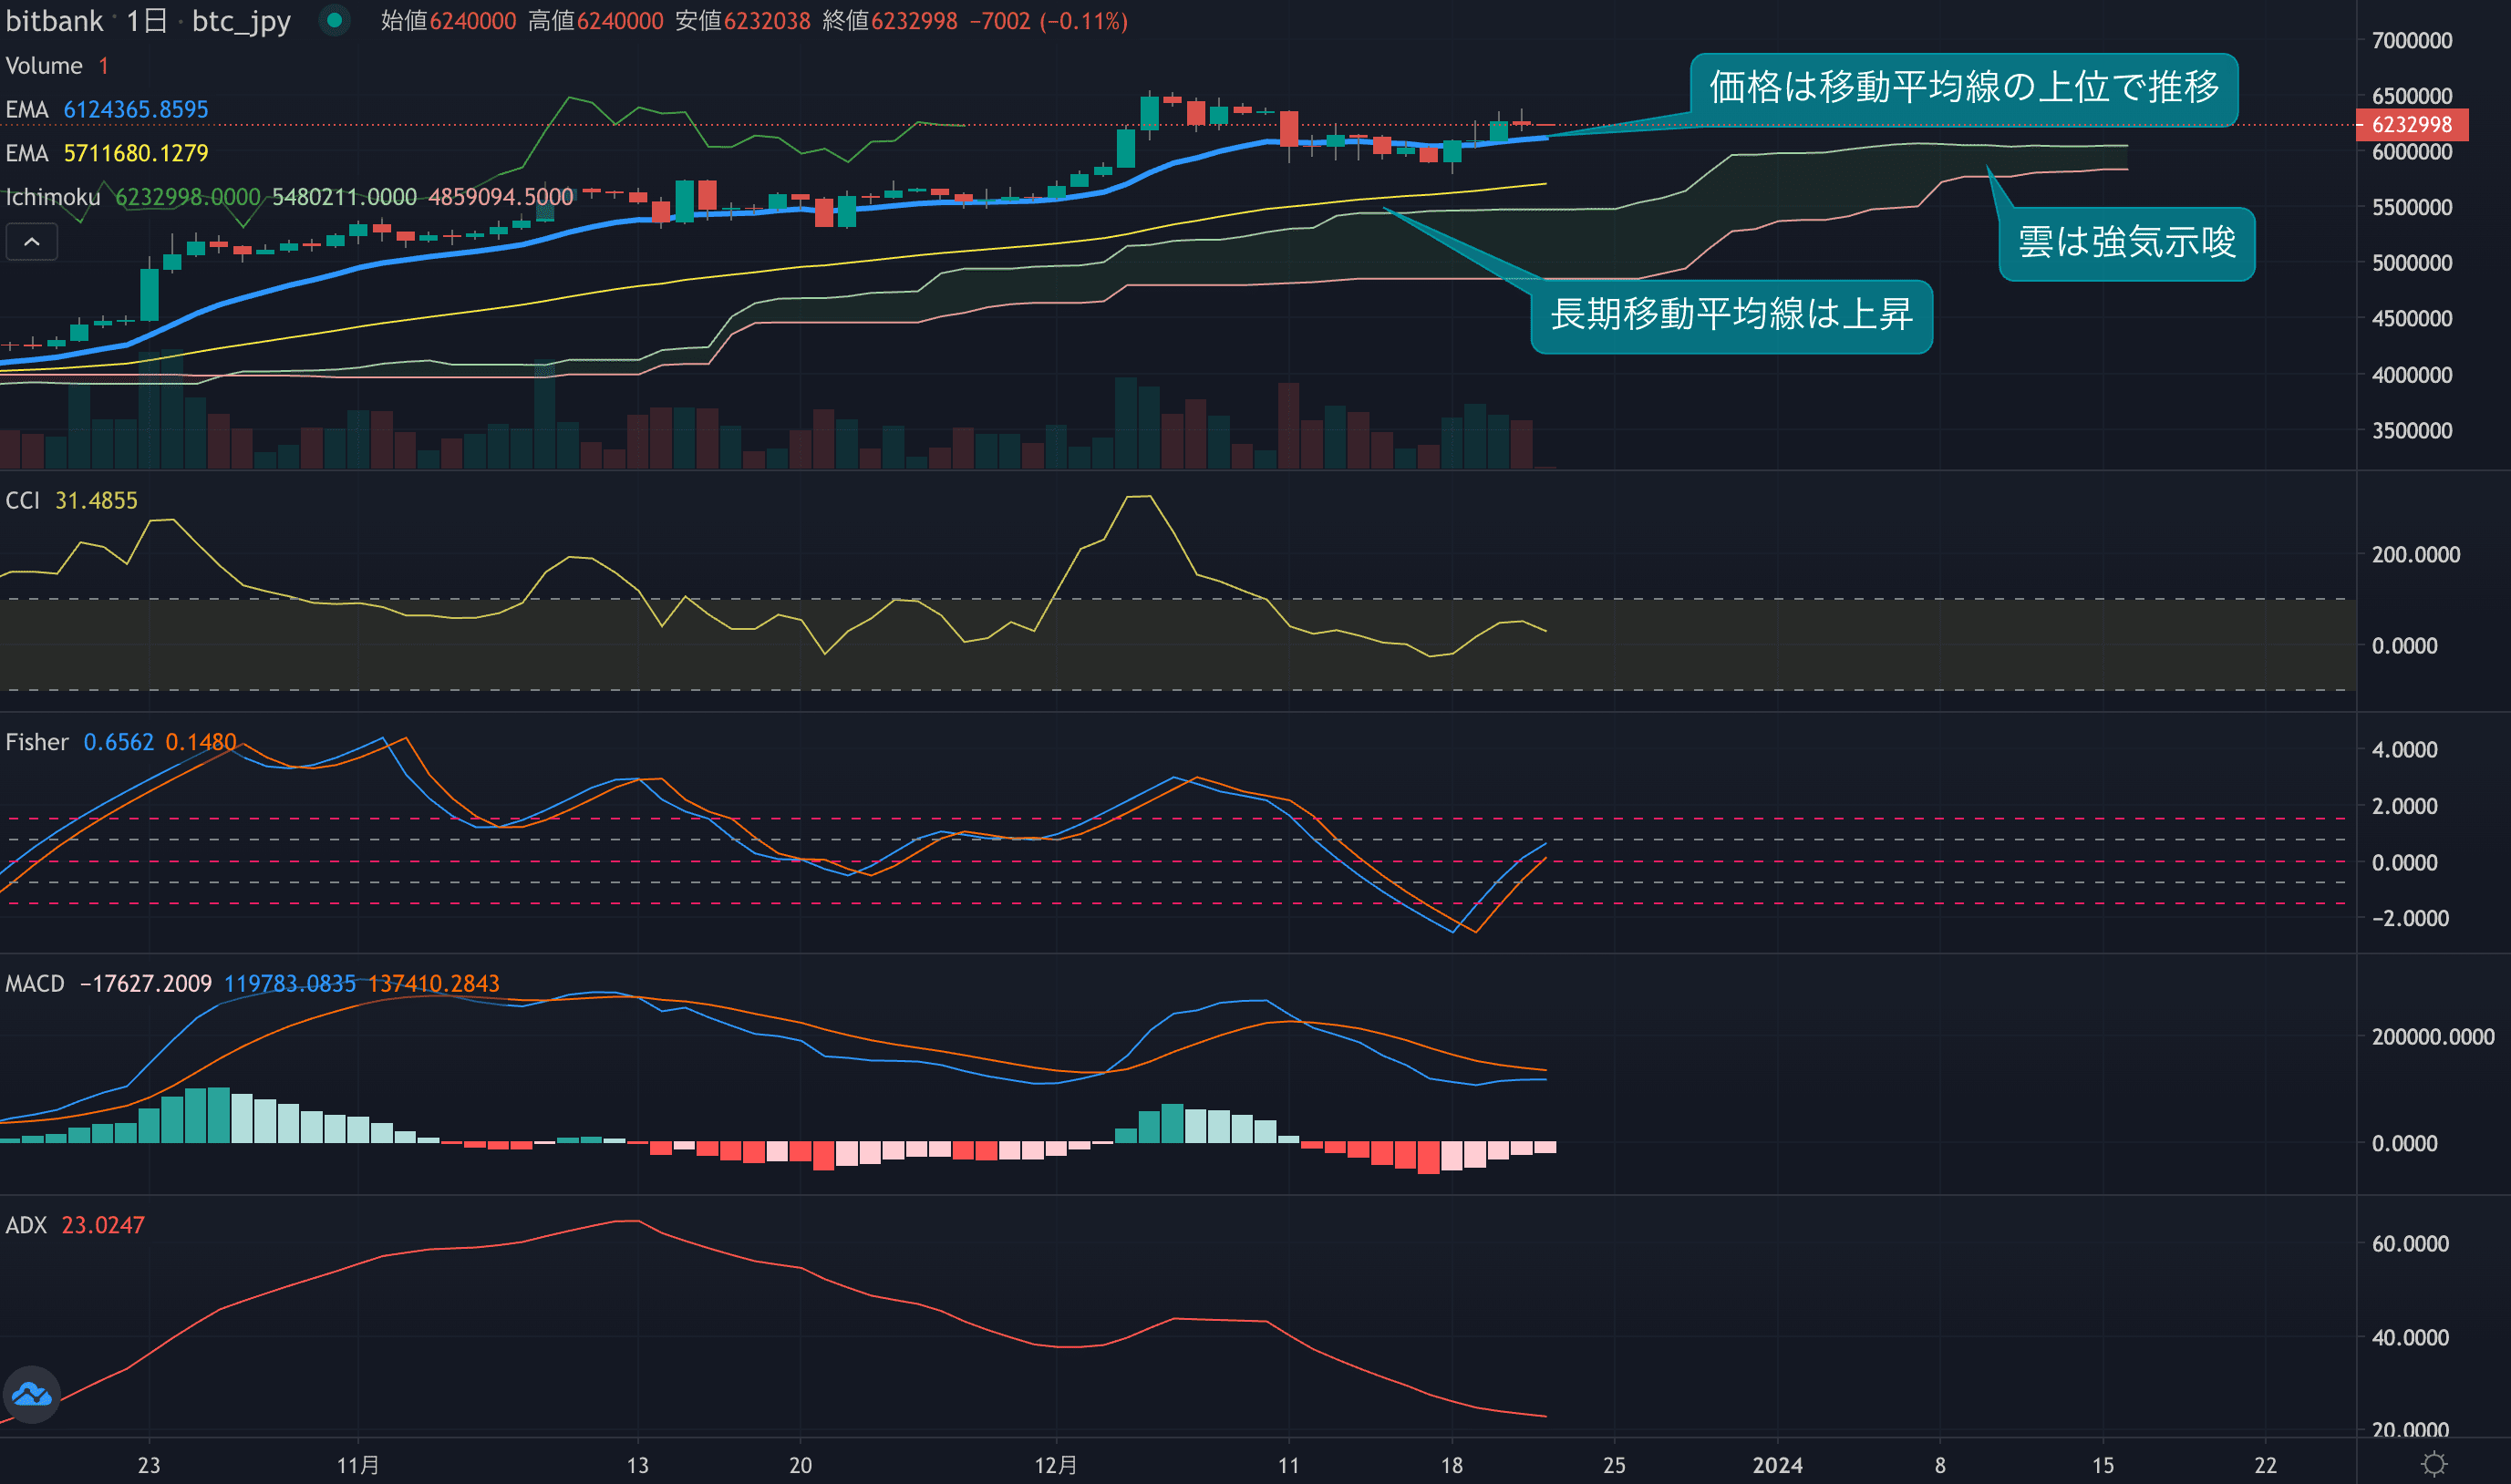Click the red current price label 6232998
2511x1484 pixels.
coord(2411,125)
